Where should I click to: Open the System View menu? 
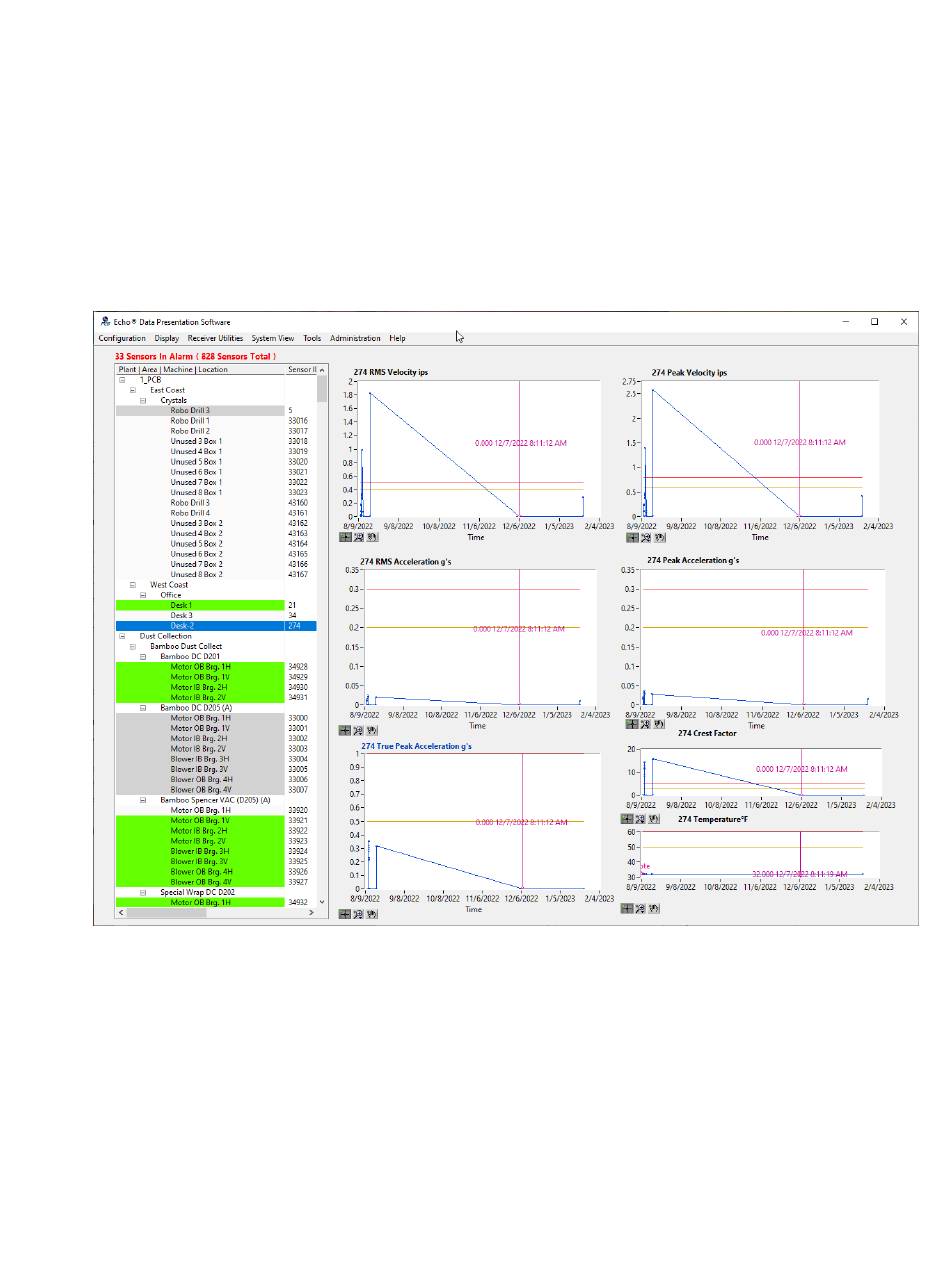[273, 338]
